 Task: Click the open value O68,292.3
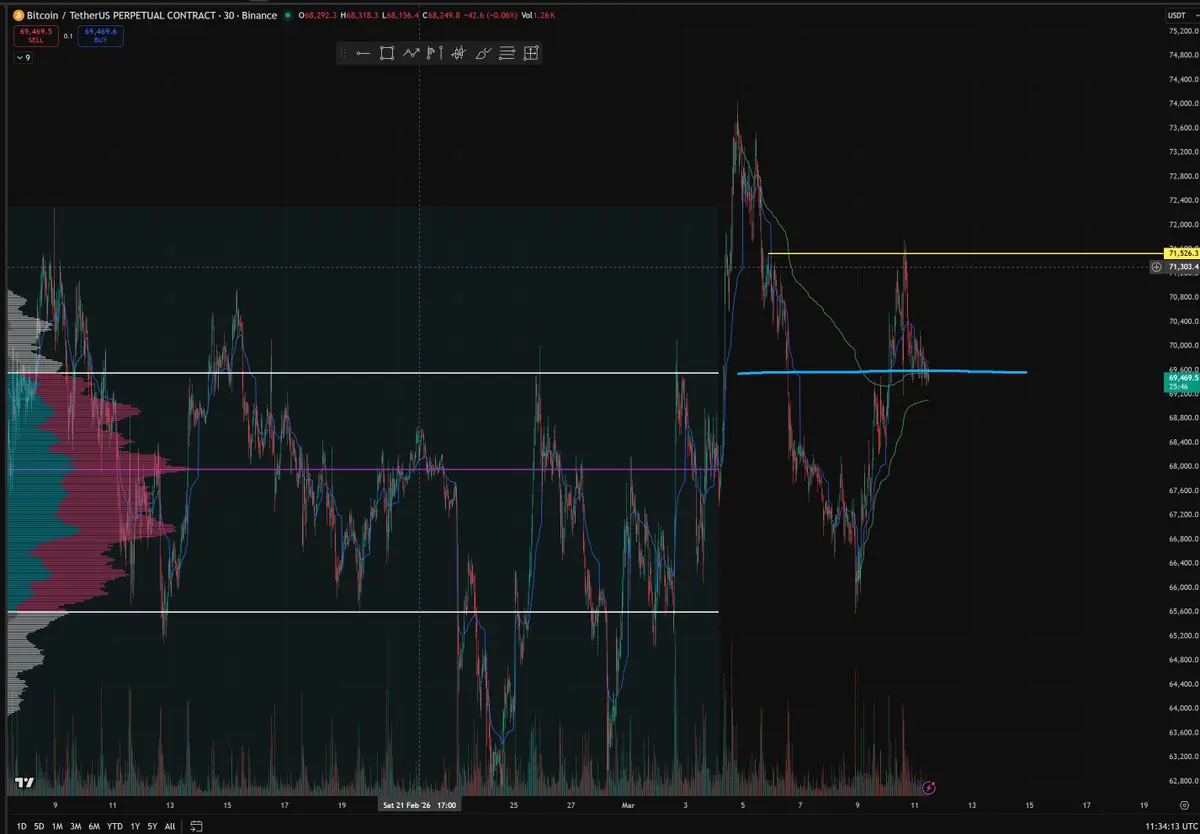[x=318, y=16]
